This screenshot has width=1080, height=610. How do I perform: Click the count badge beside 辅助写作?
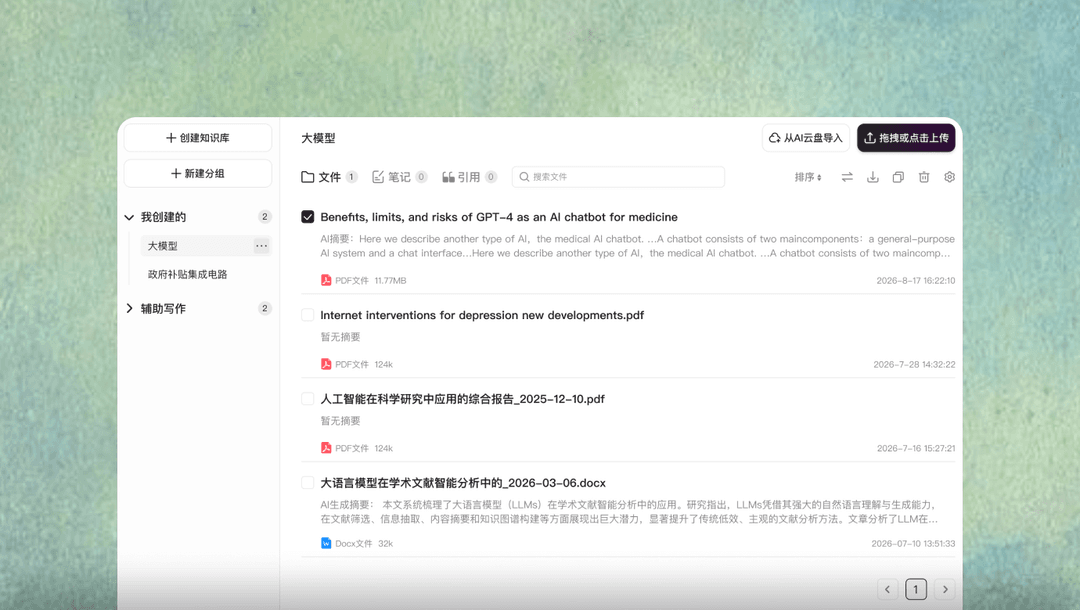pos(264,308)
